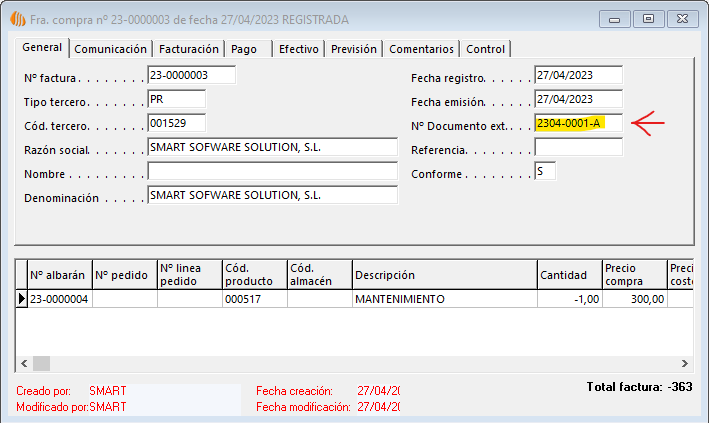This screenshot has width=709, height=423.
Task: Maximize the invoice window
Action: click(x=649, y=19)
